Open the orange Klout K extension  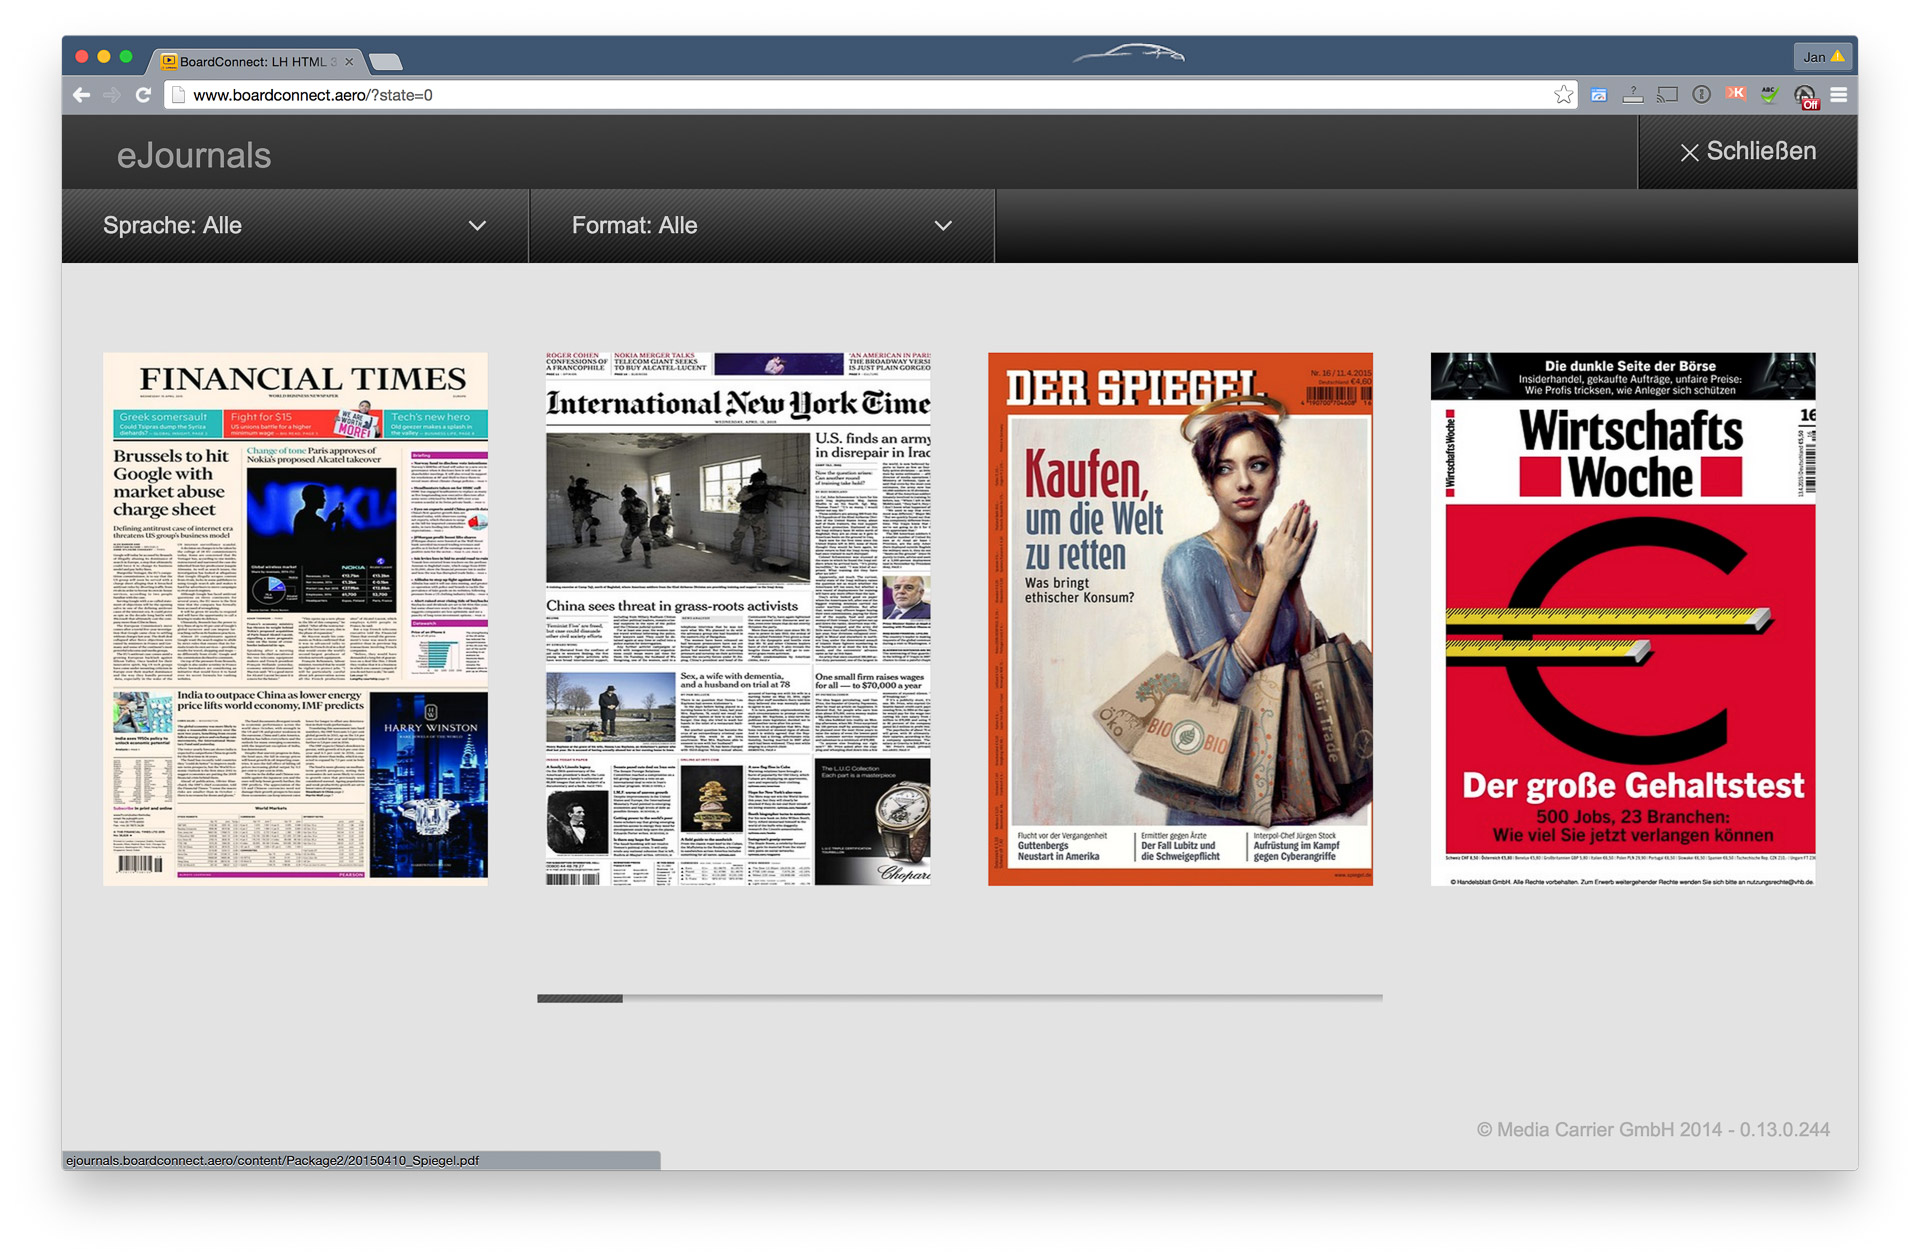tap(1735, 93)
